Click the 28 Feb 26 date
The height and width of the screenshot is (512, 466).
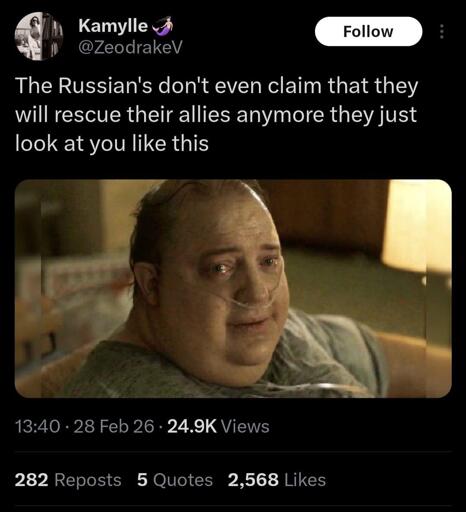(x=114, y=426)
